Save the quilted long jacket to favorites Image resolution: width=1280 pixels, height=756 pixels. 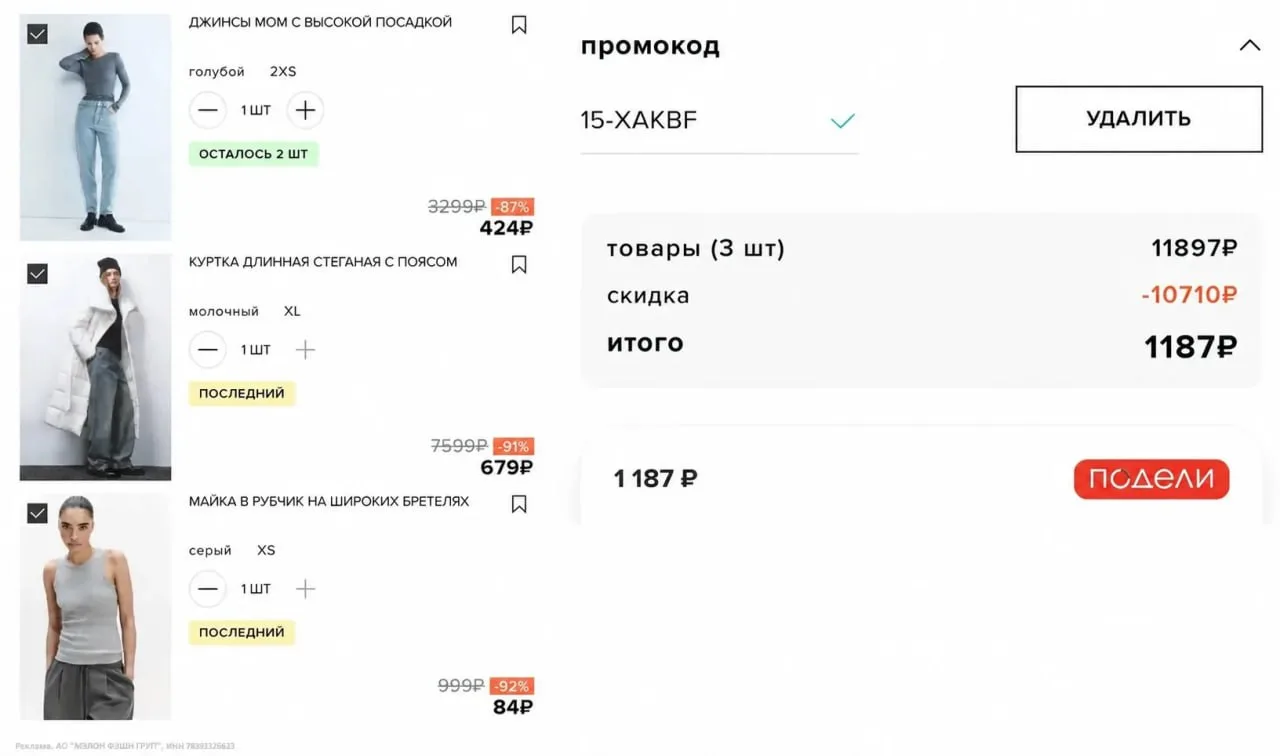pos(518,264)
